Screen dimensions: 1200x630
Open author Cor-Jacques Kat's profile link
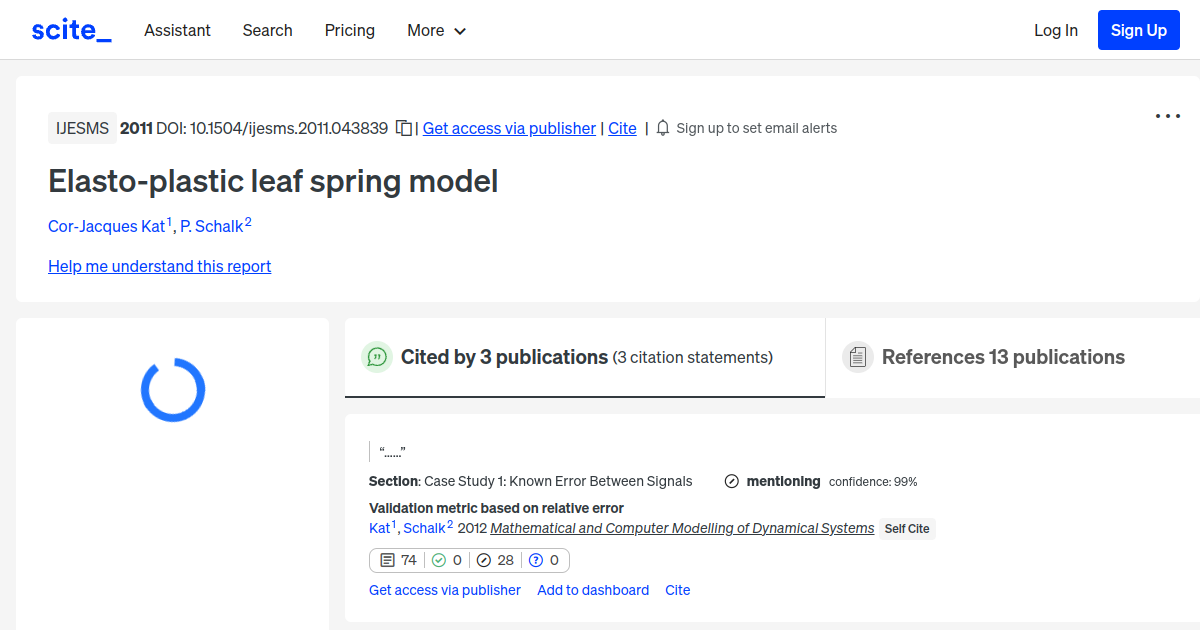click(x=106, y=226)
